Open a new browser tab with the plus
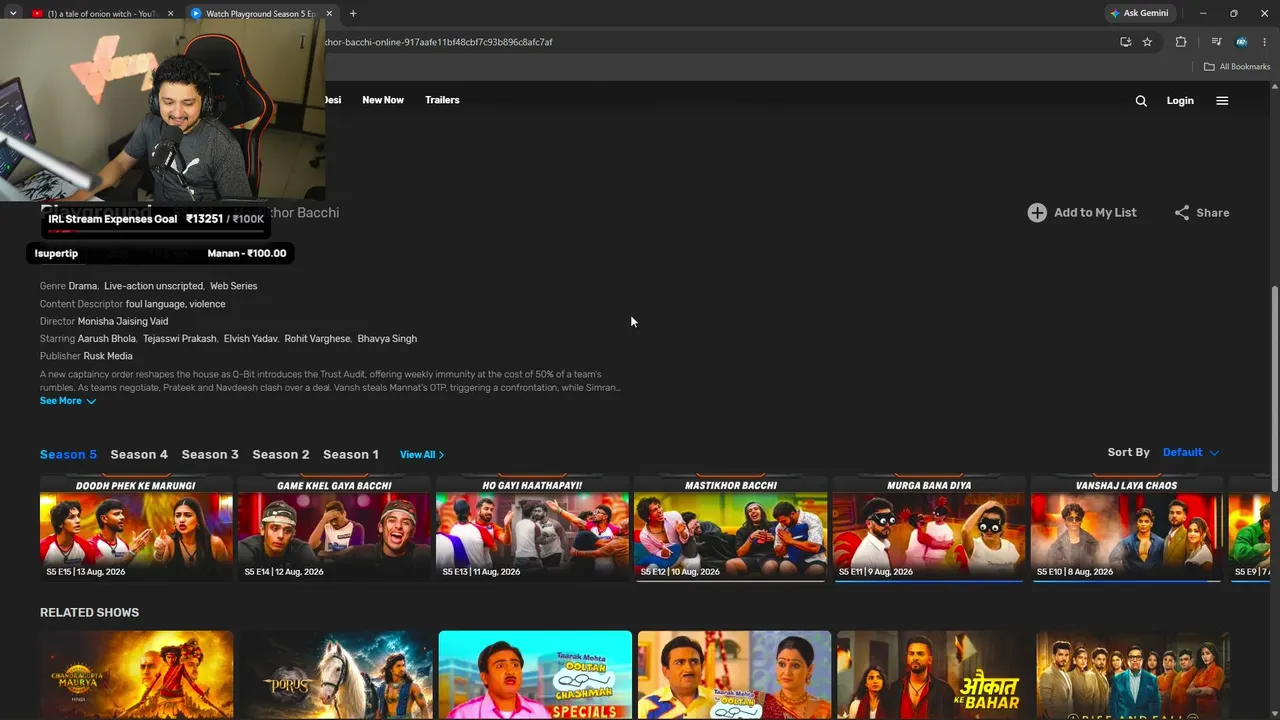The width and height of the screenshot is (1280, 720). click(x=353, y=14)
